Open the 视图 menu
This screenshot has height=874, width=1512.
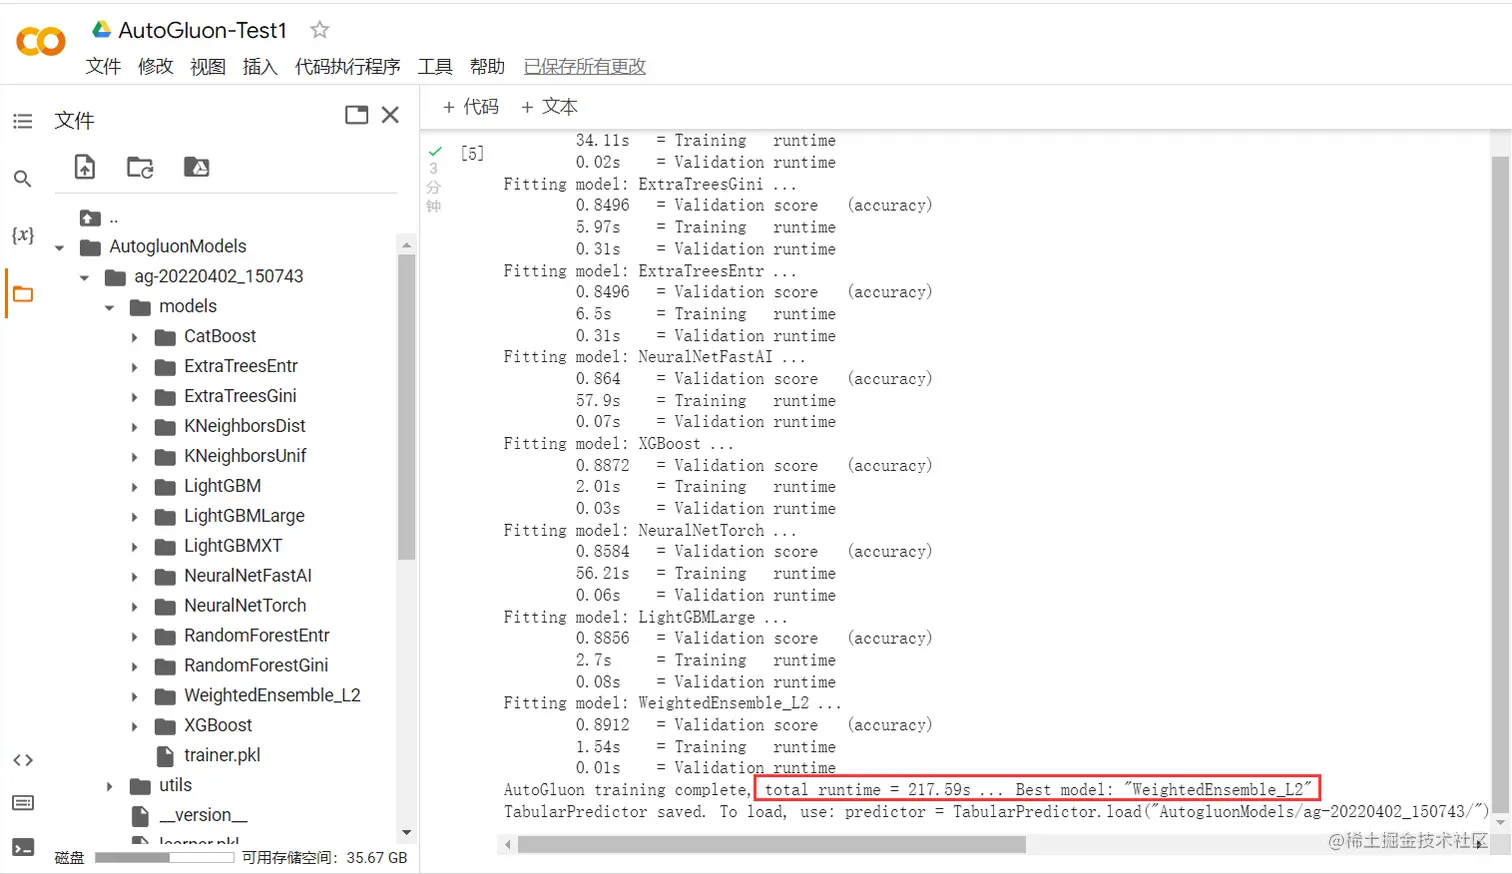point(207,66)
